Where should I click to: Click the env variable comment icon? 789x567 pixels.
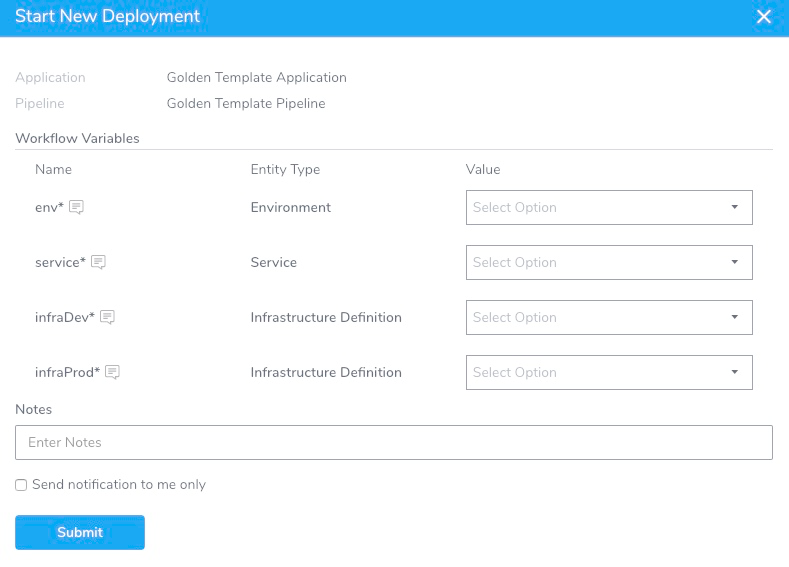pos(76,207)
